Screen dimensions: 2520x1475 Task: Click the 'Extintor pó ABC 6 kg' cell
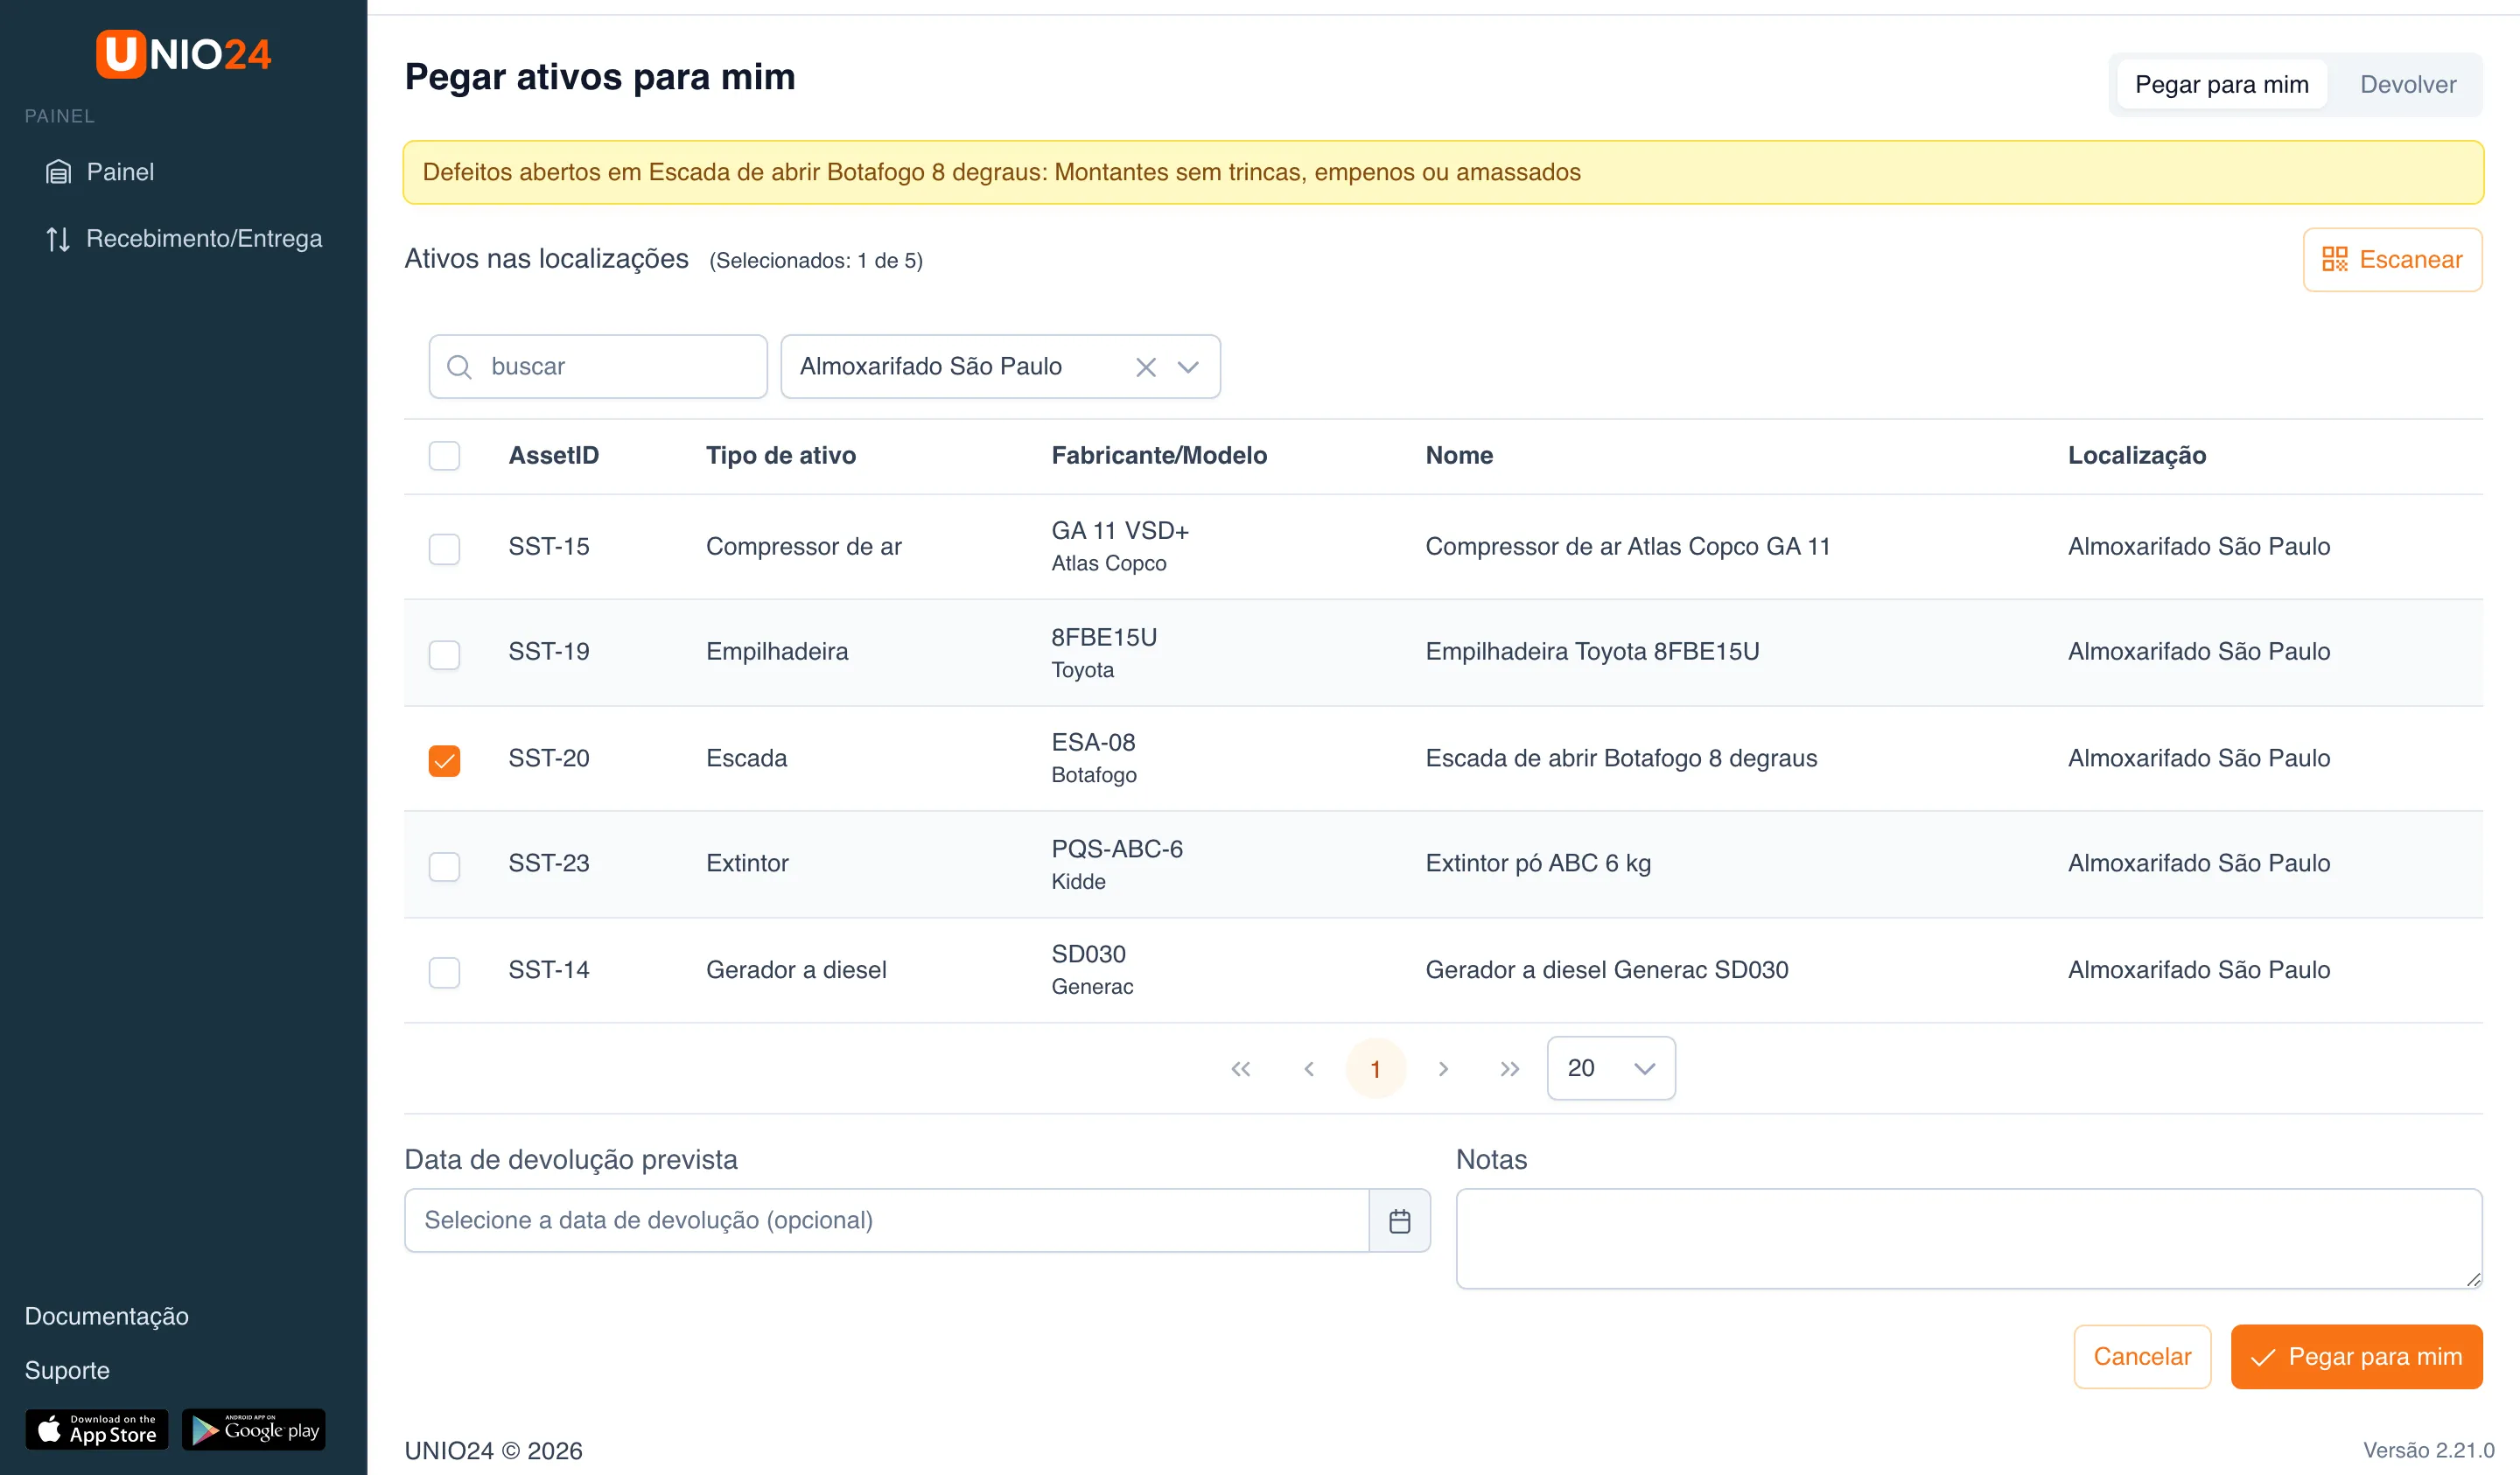[x=1537, y=863]
